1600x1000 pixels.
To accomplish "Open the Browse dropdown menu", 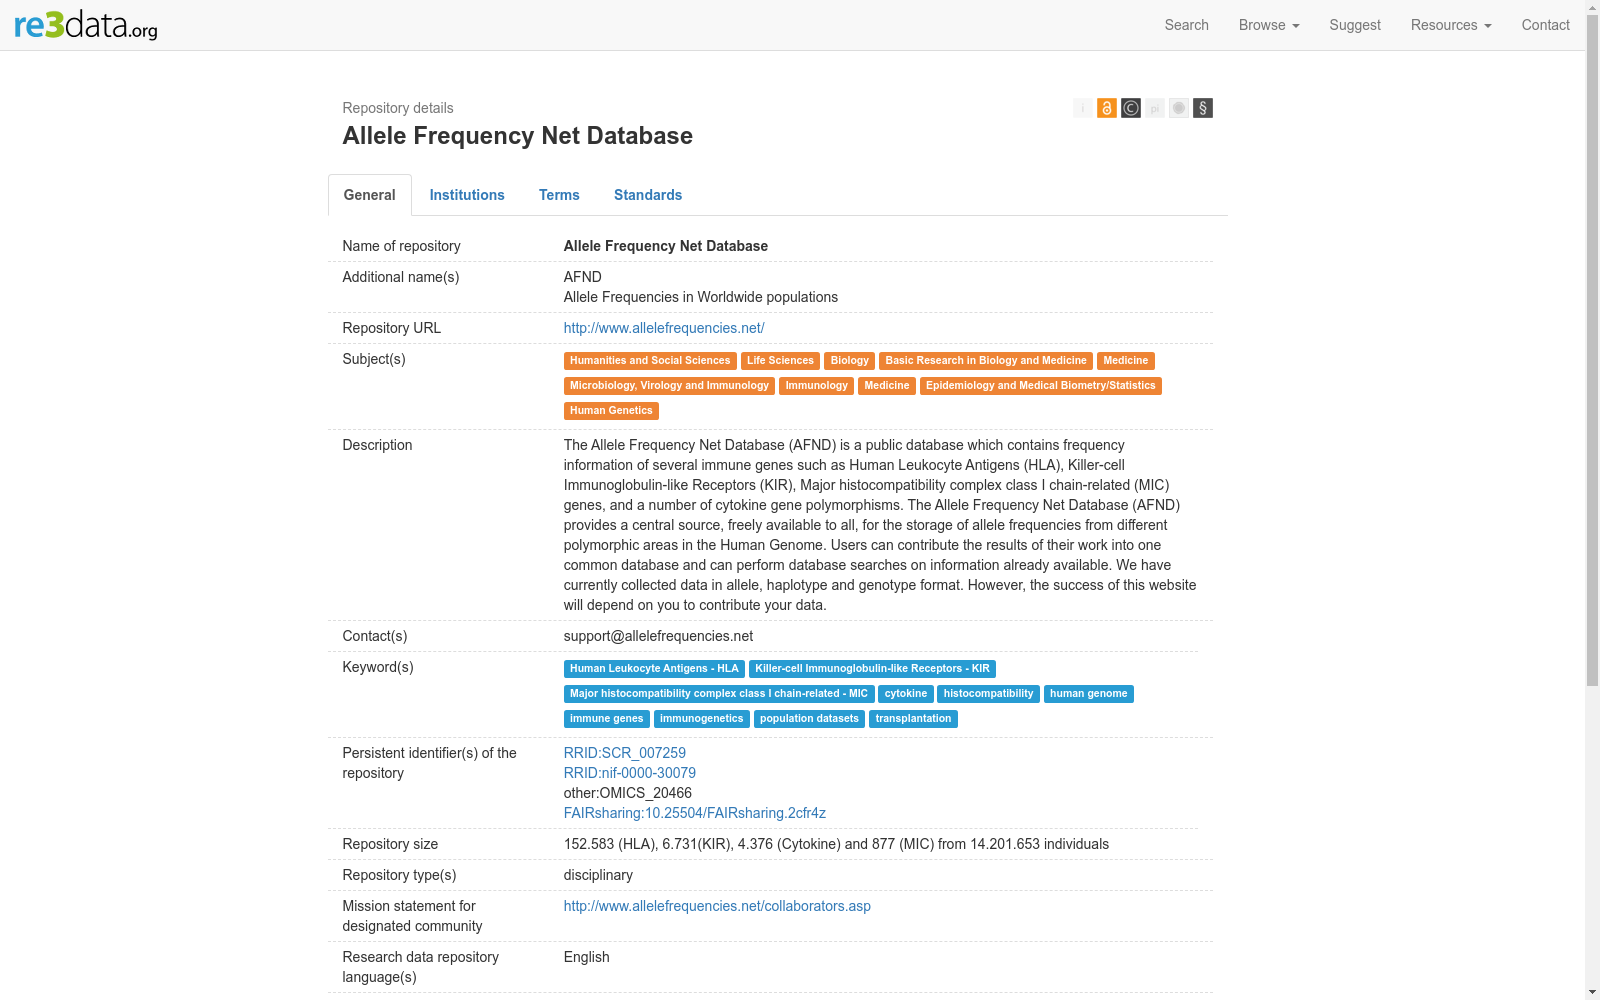I will coord(1269,25).
